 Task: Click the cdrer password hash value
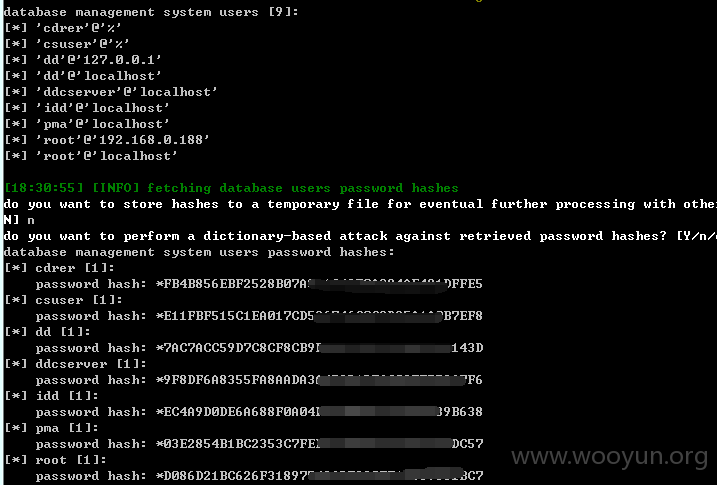[319, 284]
